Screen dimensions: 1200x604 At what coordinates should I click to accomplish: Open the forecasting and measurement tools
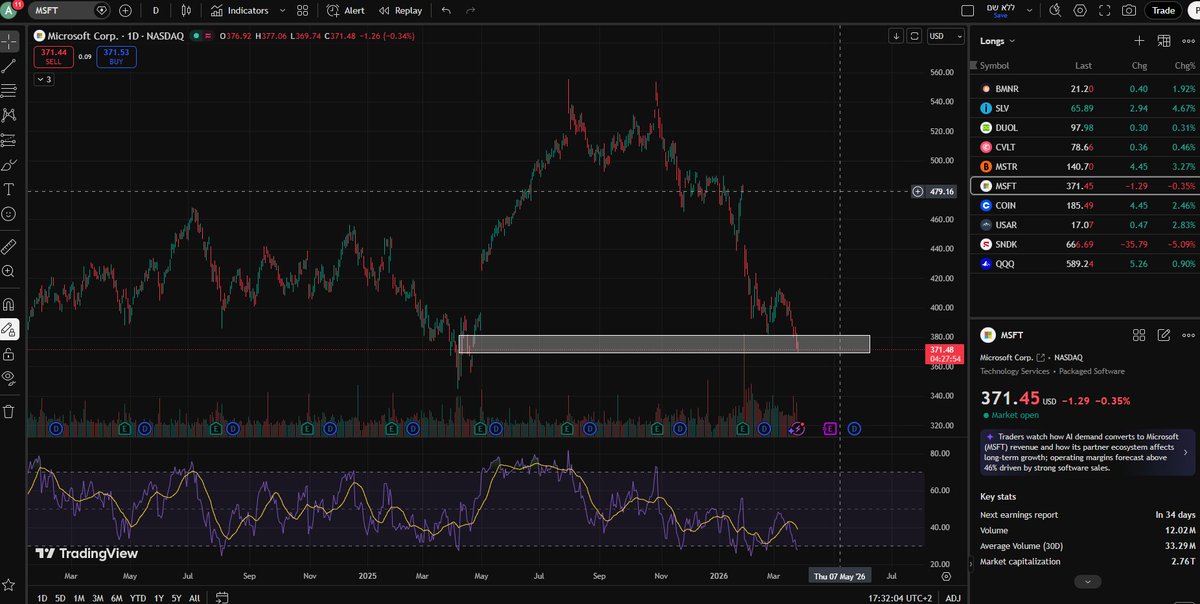pos(9,140)
